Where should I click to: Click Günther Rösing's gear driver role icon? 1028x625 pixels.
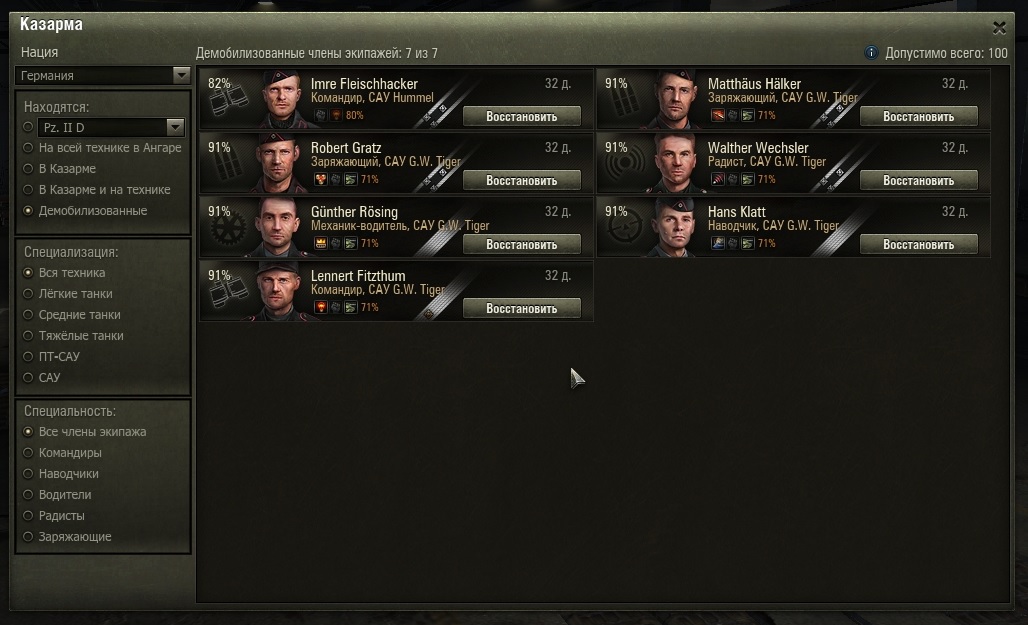228,230
